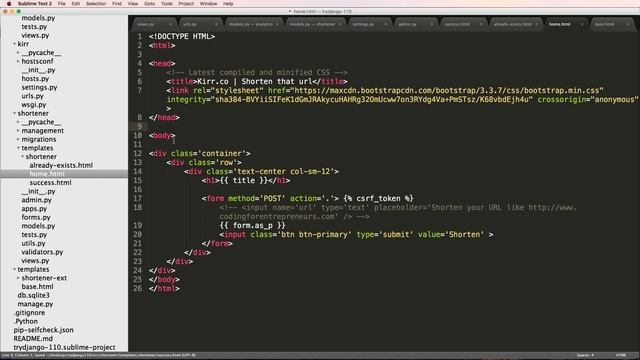
Task: Open the Window menu
Action: point(209,4)
